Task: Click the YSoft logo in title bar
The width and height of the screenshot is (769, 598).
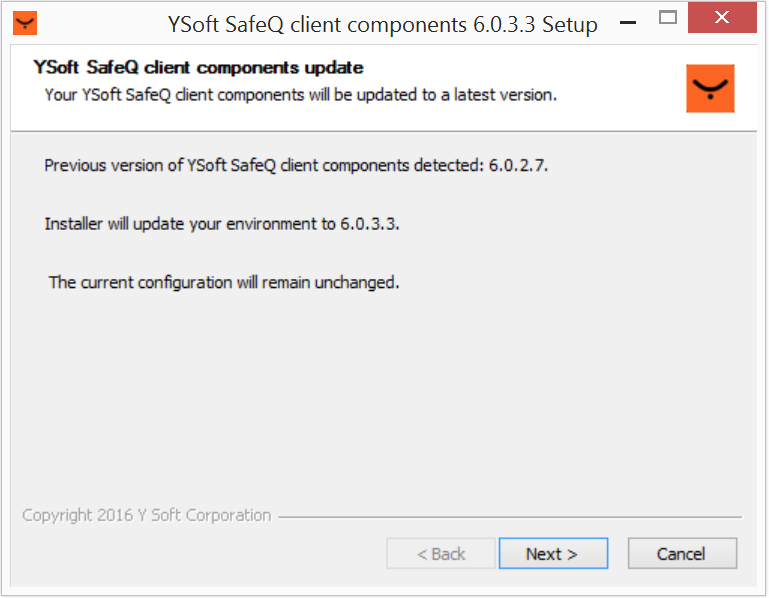Action: (x=26, y=21)
